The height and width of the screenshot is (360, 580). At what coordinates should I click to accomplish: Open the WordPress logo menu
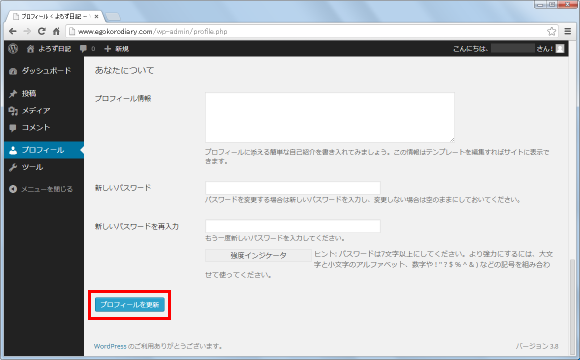point(13,48)
